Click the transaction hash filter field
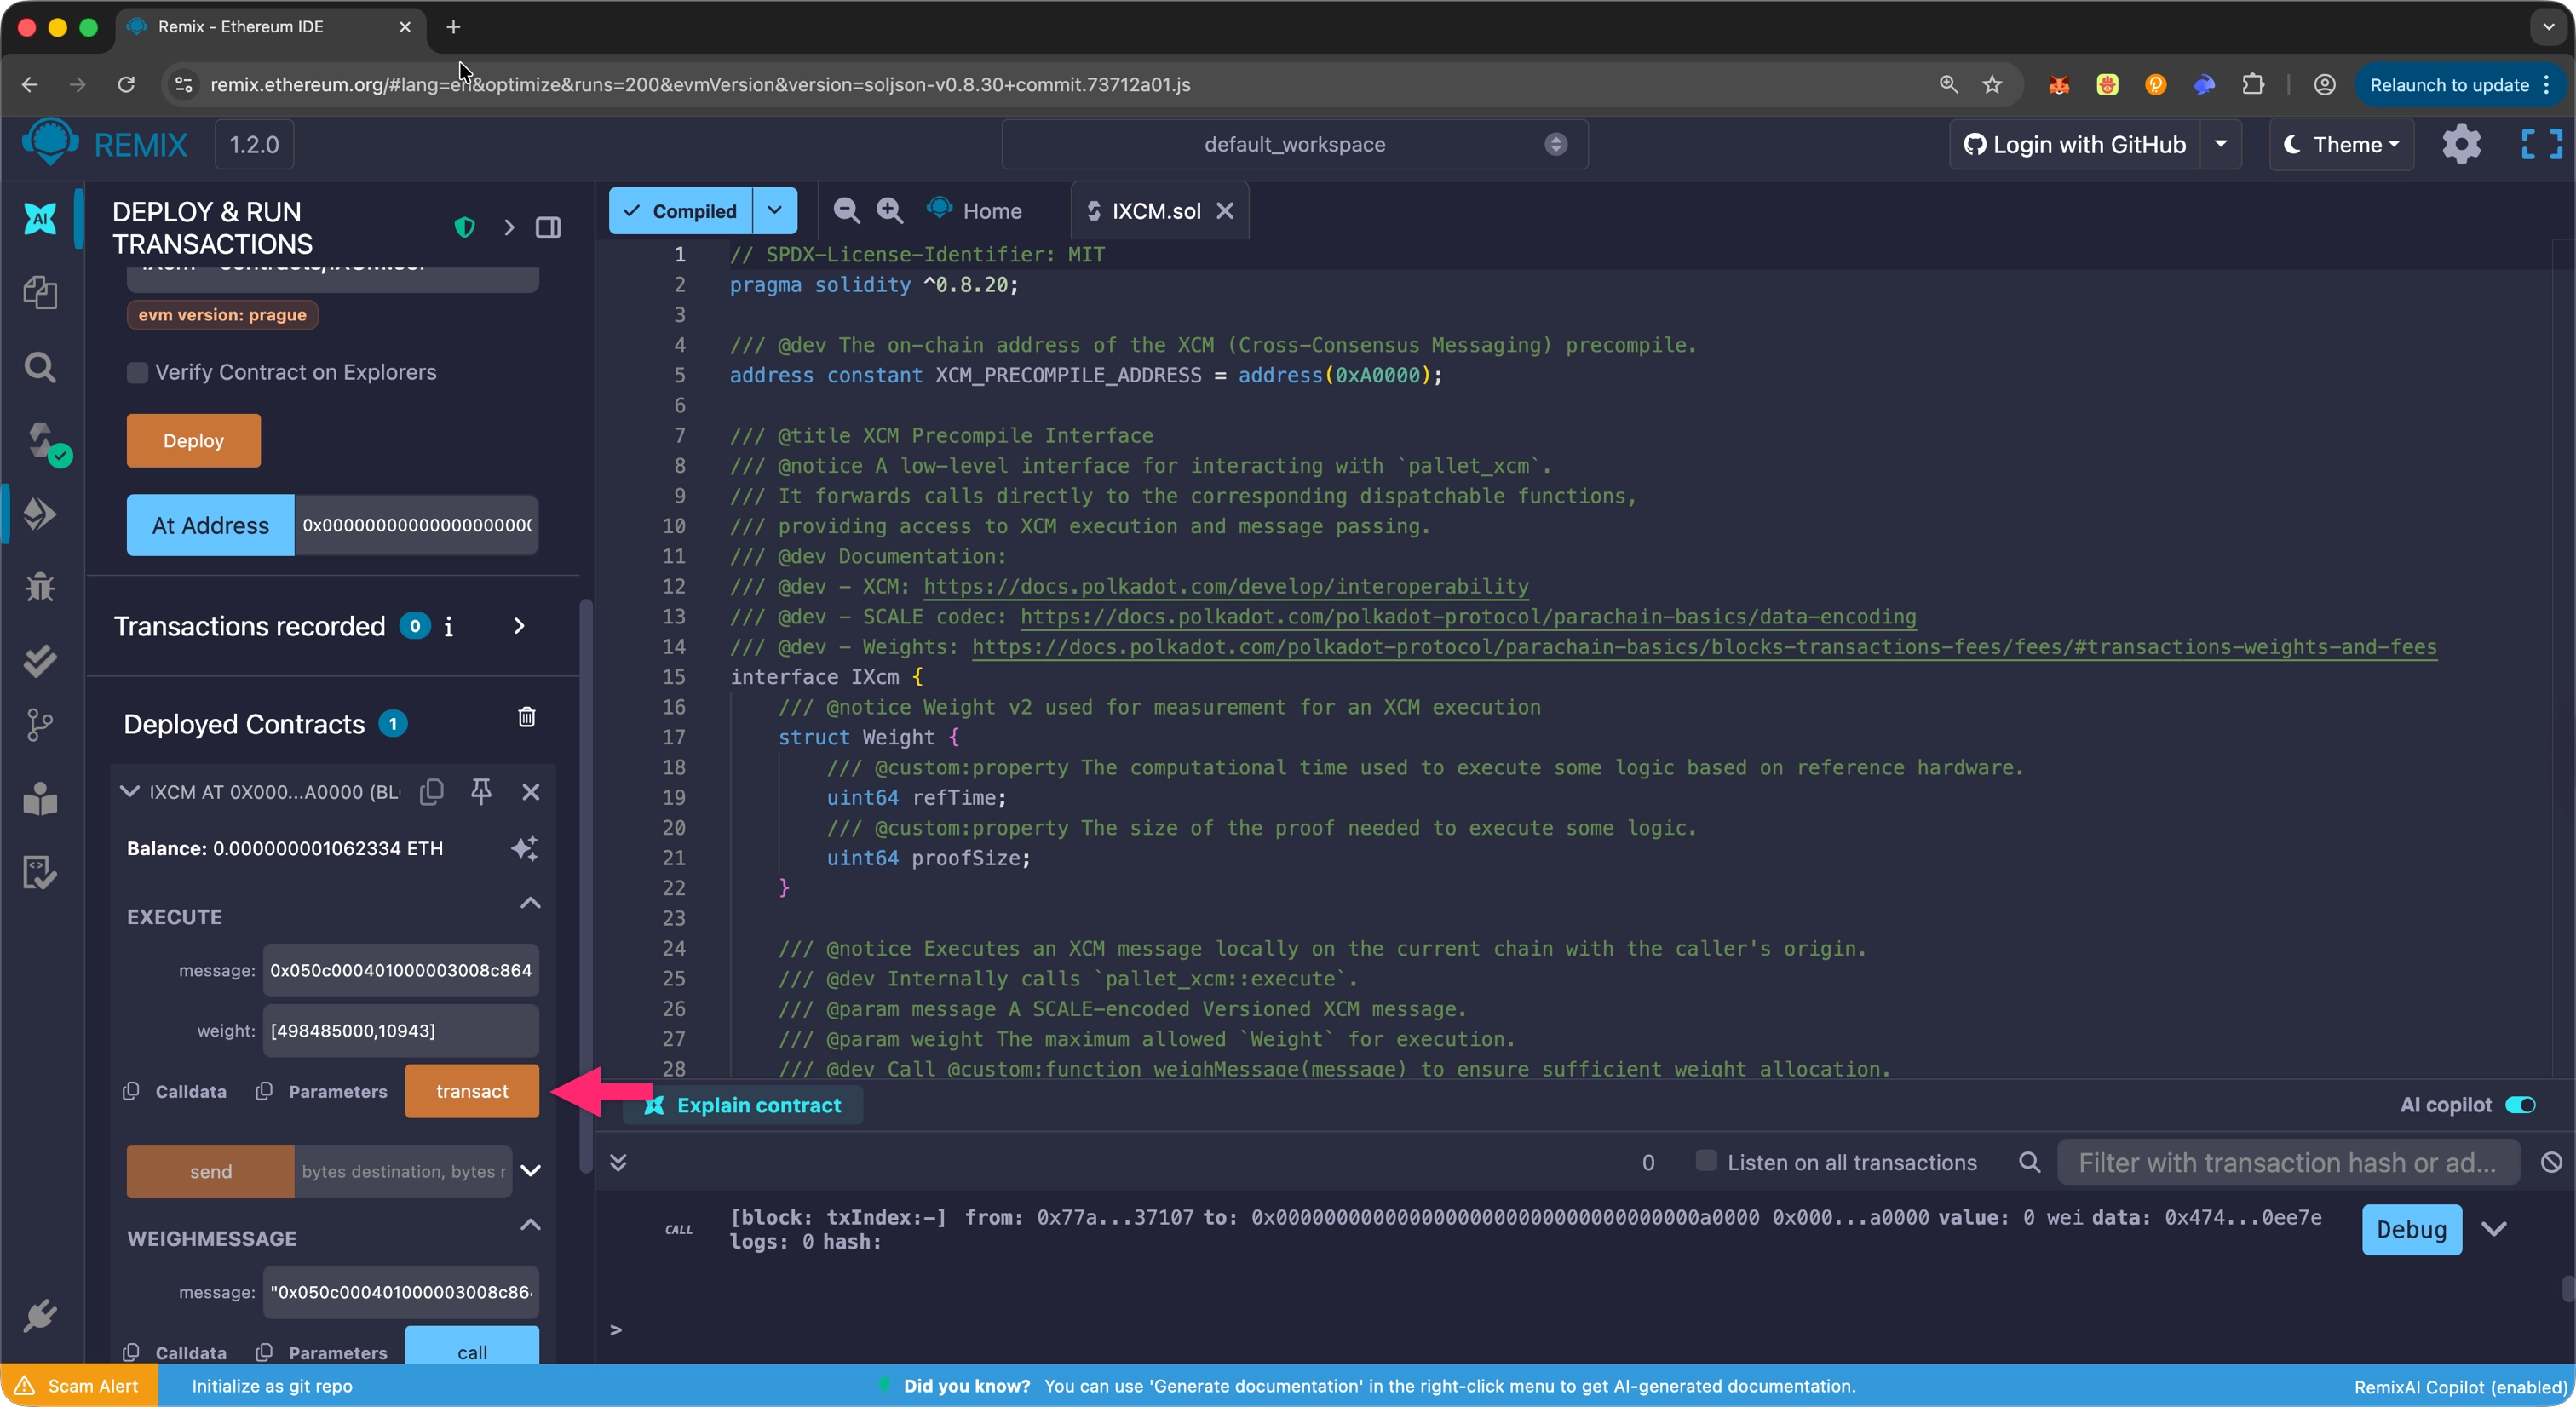The height and width of the screenshot is (1407, 2576). click(2287, 1162)
